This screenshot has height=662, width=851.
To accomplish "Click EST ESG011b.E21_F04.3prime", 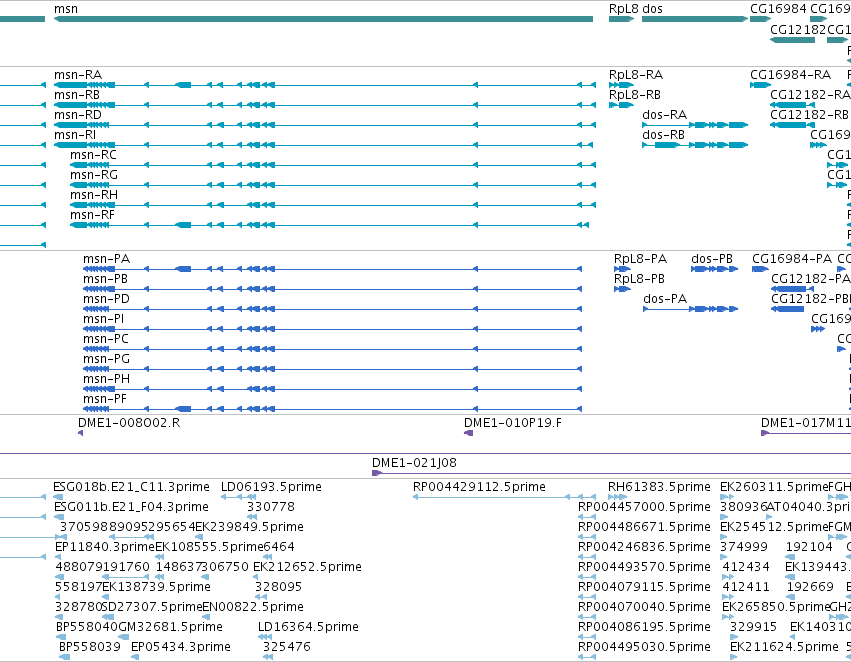I will pos(131,507).
